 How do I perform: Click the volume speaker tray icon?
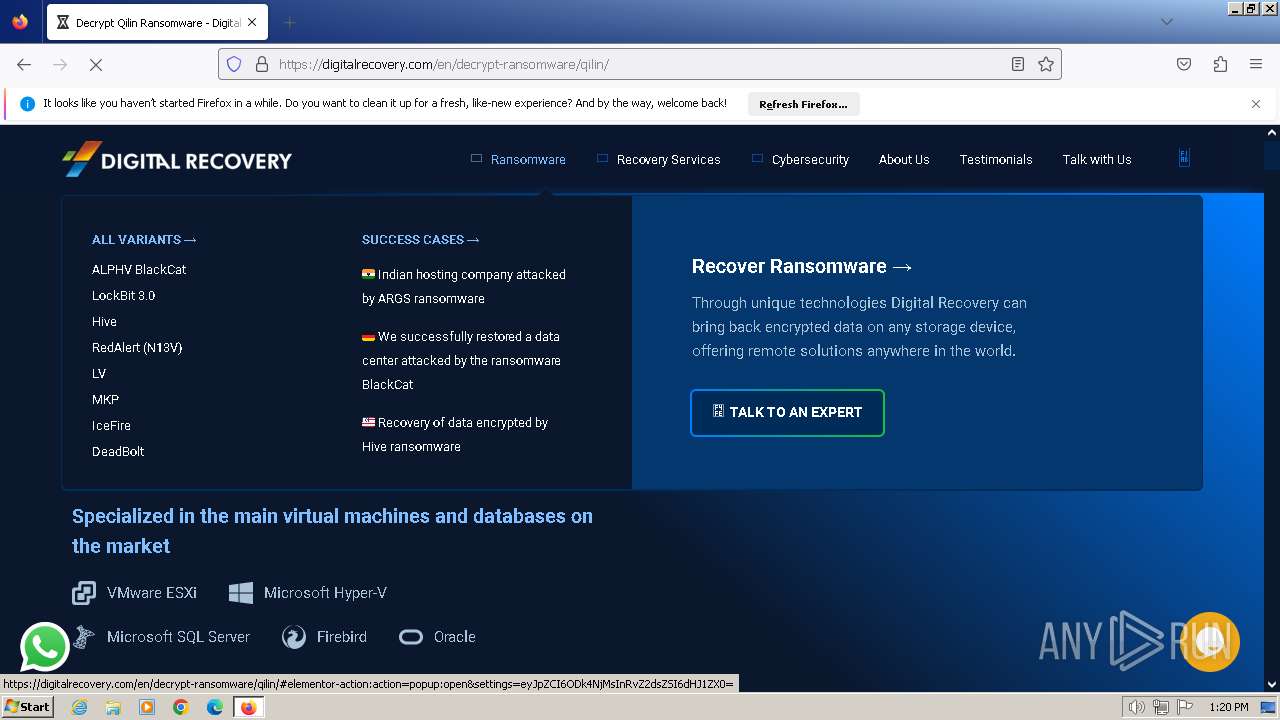(x=1137, y=707)
